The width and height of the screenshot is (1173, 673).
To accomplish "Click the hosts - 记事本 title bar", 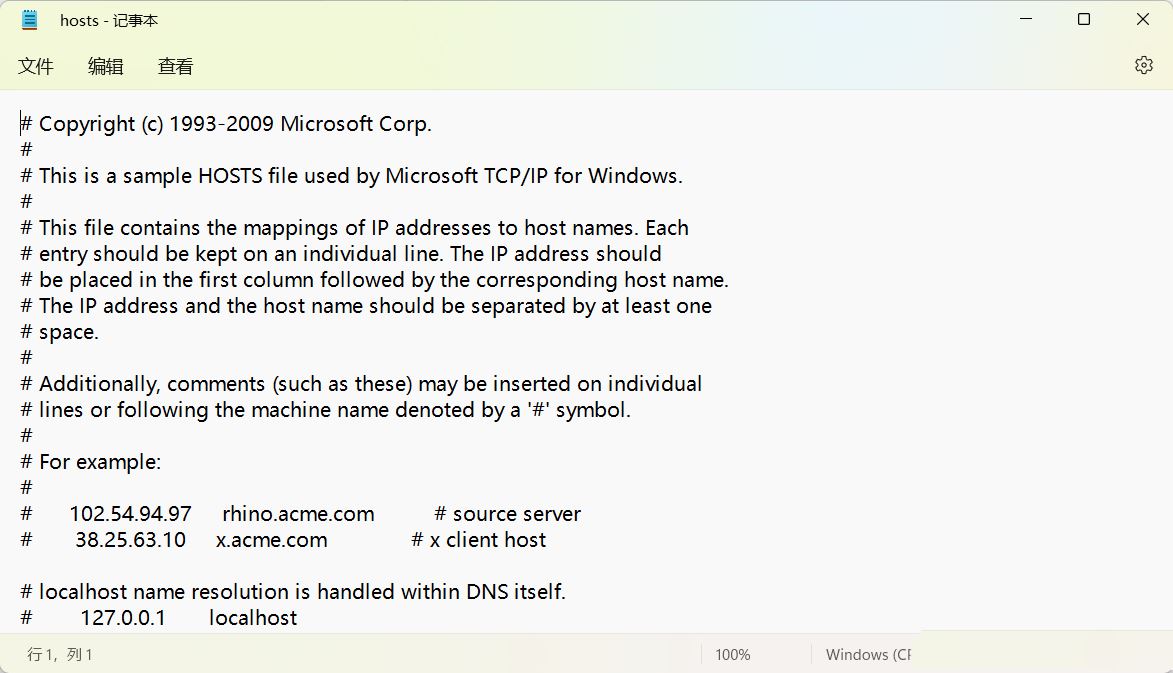I will click(x=109, y=19).
